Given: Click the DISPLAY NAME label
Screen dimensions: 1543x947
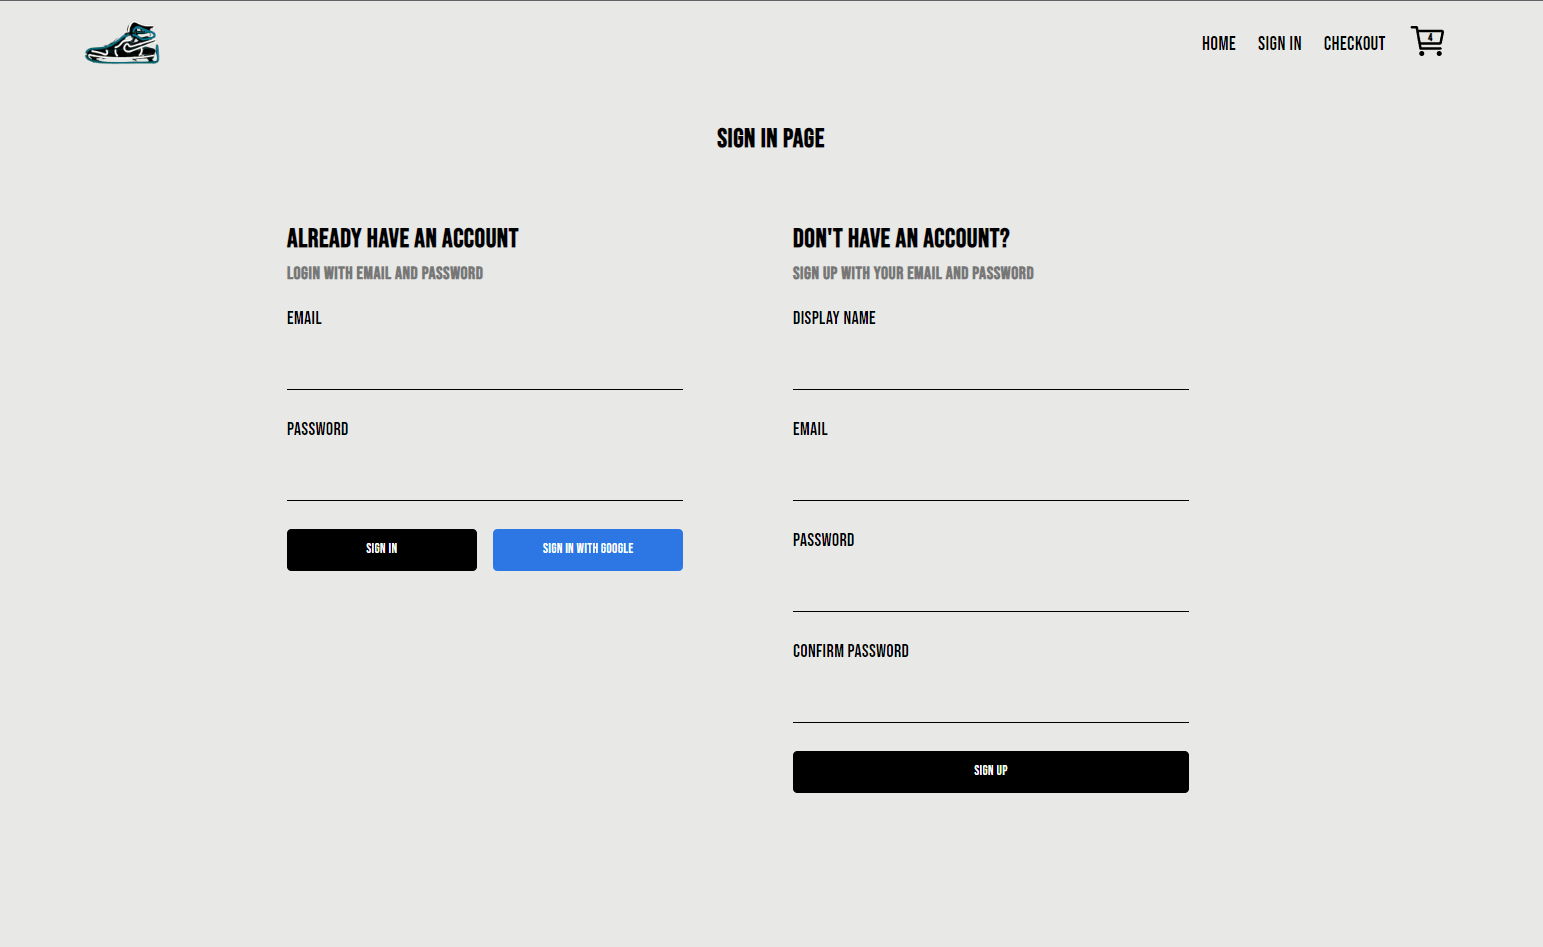Looking at the screenshot, I should 834,318.
